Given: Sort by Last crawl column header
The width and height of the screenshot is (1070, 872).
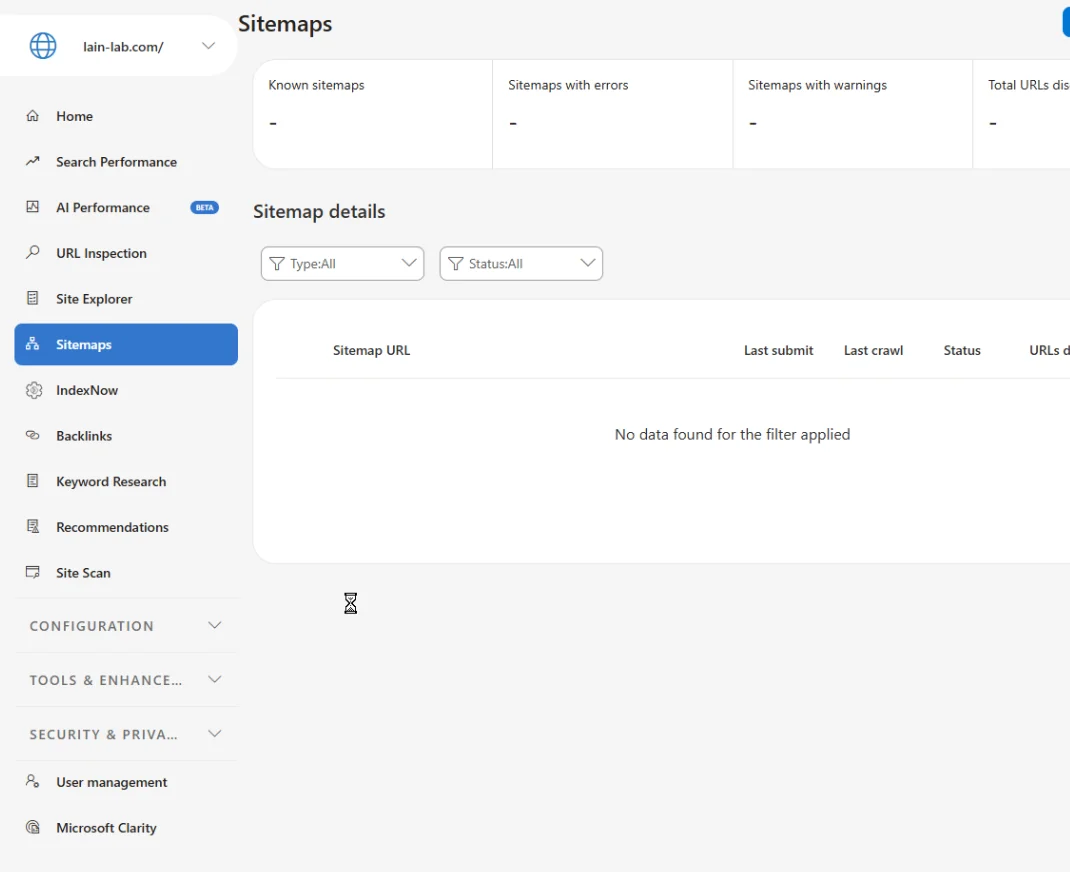Looking at the screenshot, I should pos(873,351).
